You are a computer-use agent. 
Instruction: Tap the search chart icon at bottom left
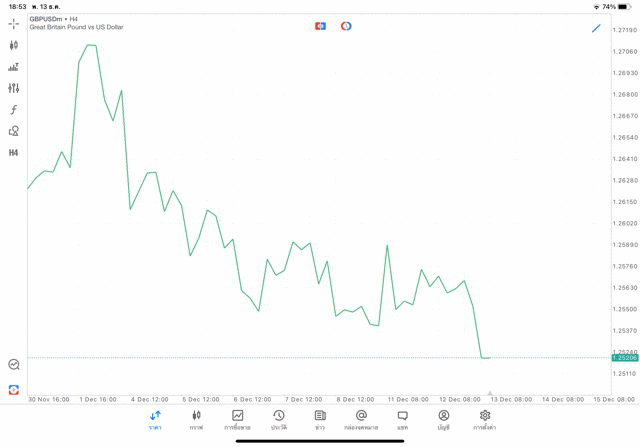(x=14, y=365)
